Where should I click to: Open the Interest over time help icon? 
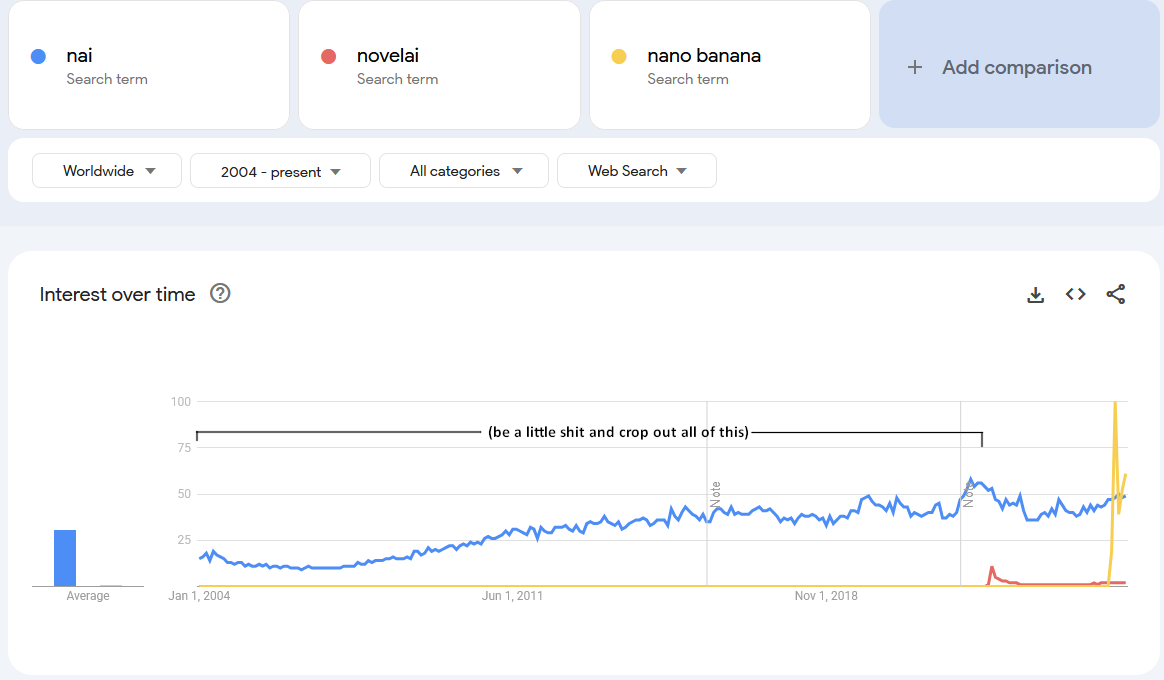coord(220,293)
